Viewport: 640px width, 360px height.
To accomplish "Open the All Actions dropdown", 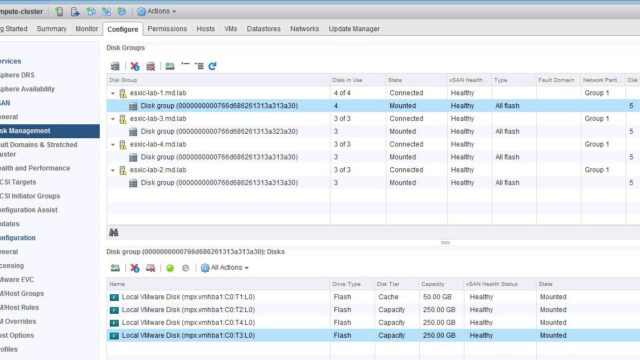I will [224, 268].
